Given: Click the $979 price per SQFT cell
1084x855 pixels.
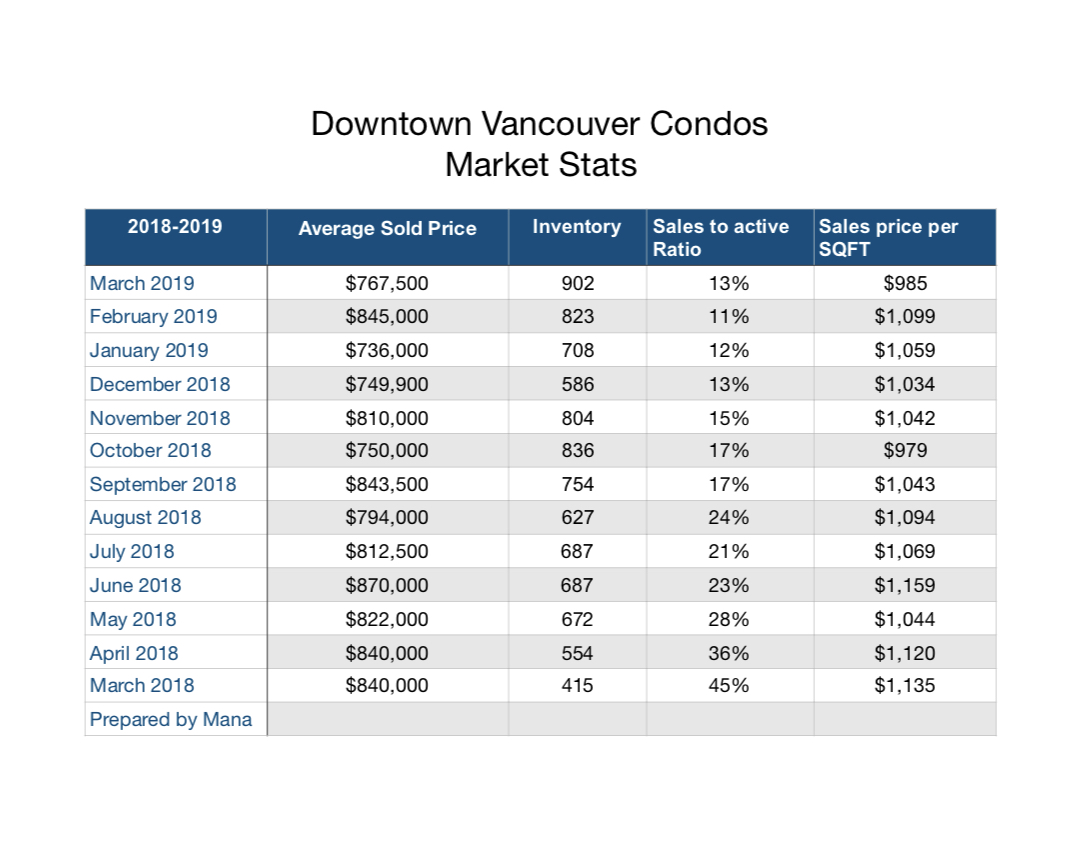Looking at the screenshot, I should (x=905, y=450).
